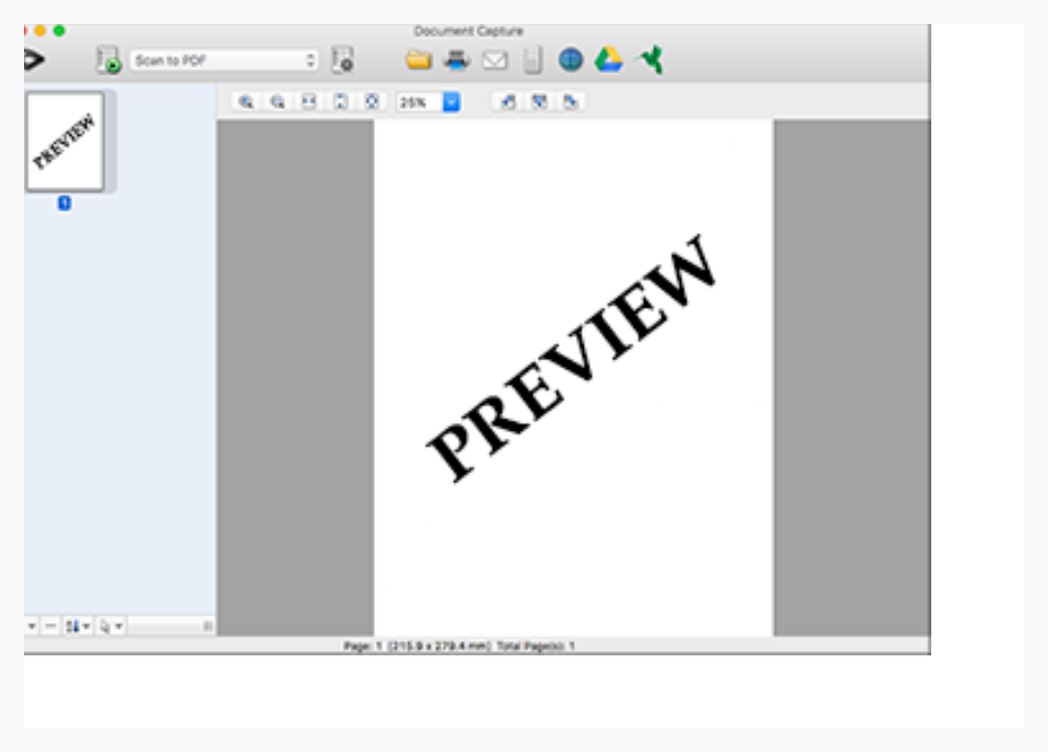Open the Scan to PDF job dropdown
Screen dimensions: 1048x752
coord(224,60)
